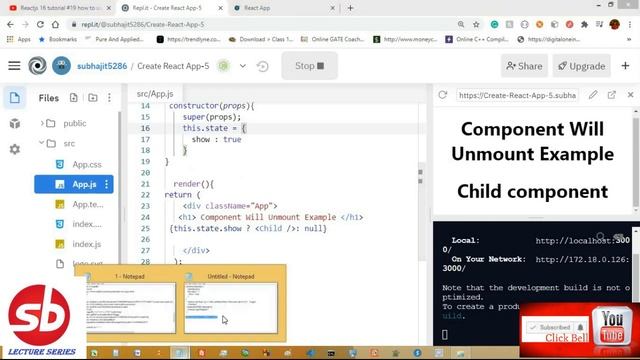Open the Packages cube sidebar icon

15,123
